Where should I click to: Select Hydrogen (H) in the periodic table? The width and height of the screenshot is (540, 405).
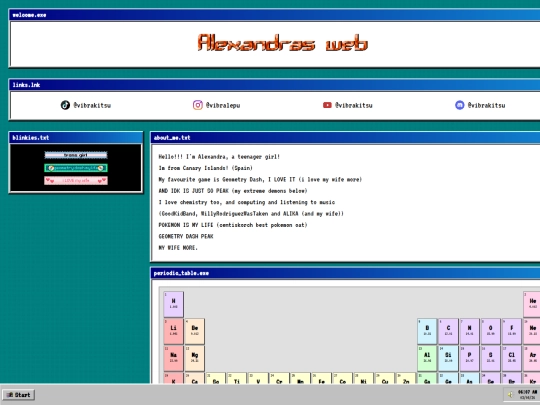174,304
